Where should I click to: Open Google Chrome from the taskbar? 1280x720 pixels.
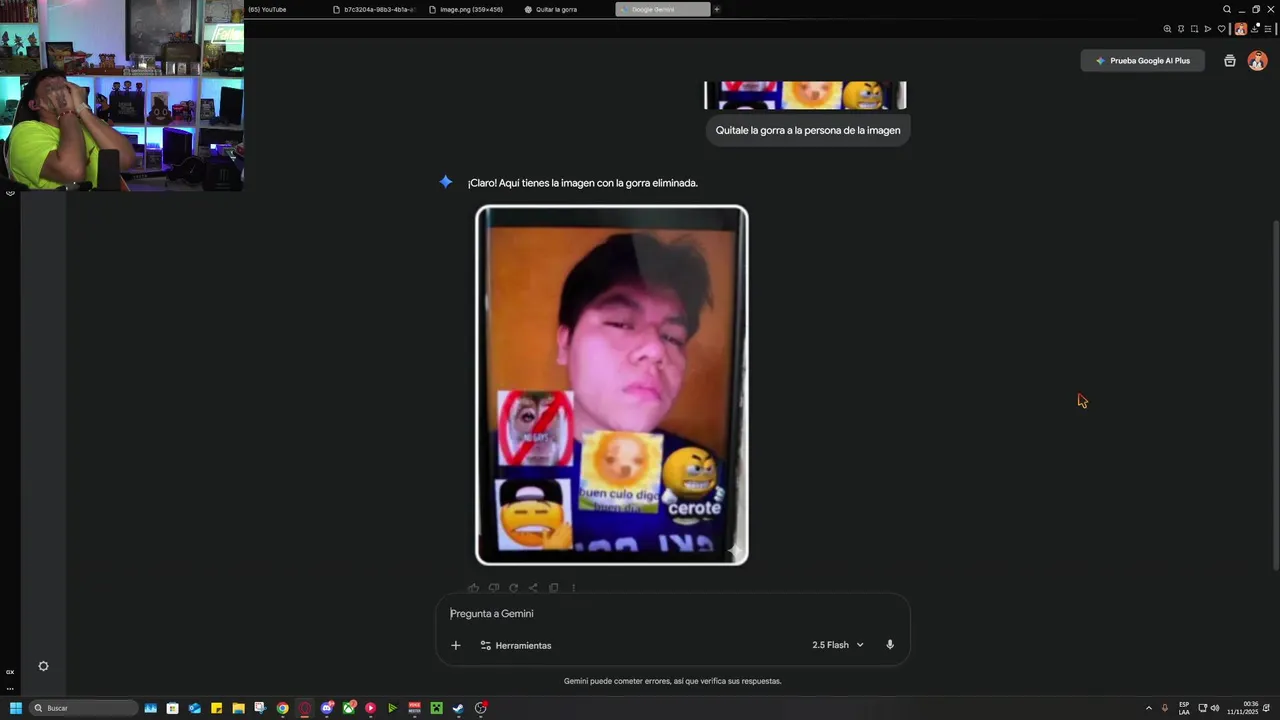283,708
